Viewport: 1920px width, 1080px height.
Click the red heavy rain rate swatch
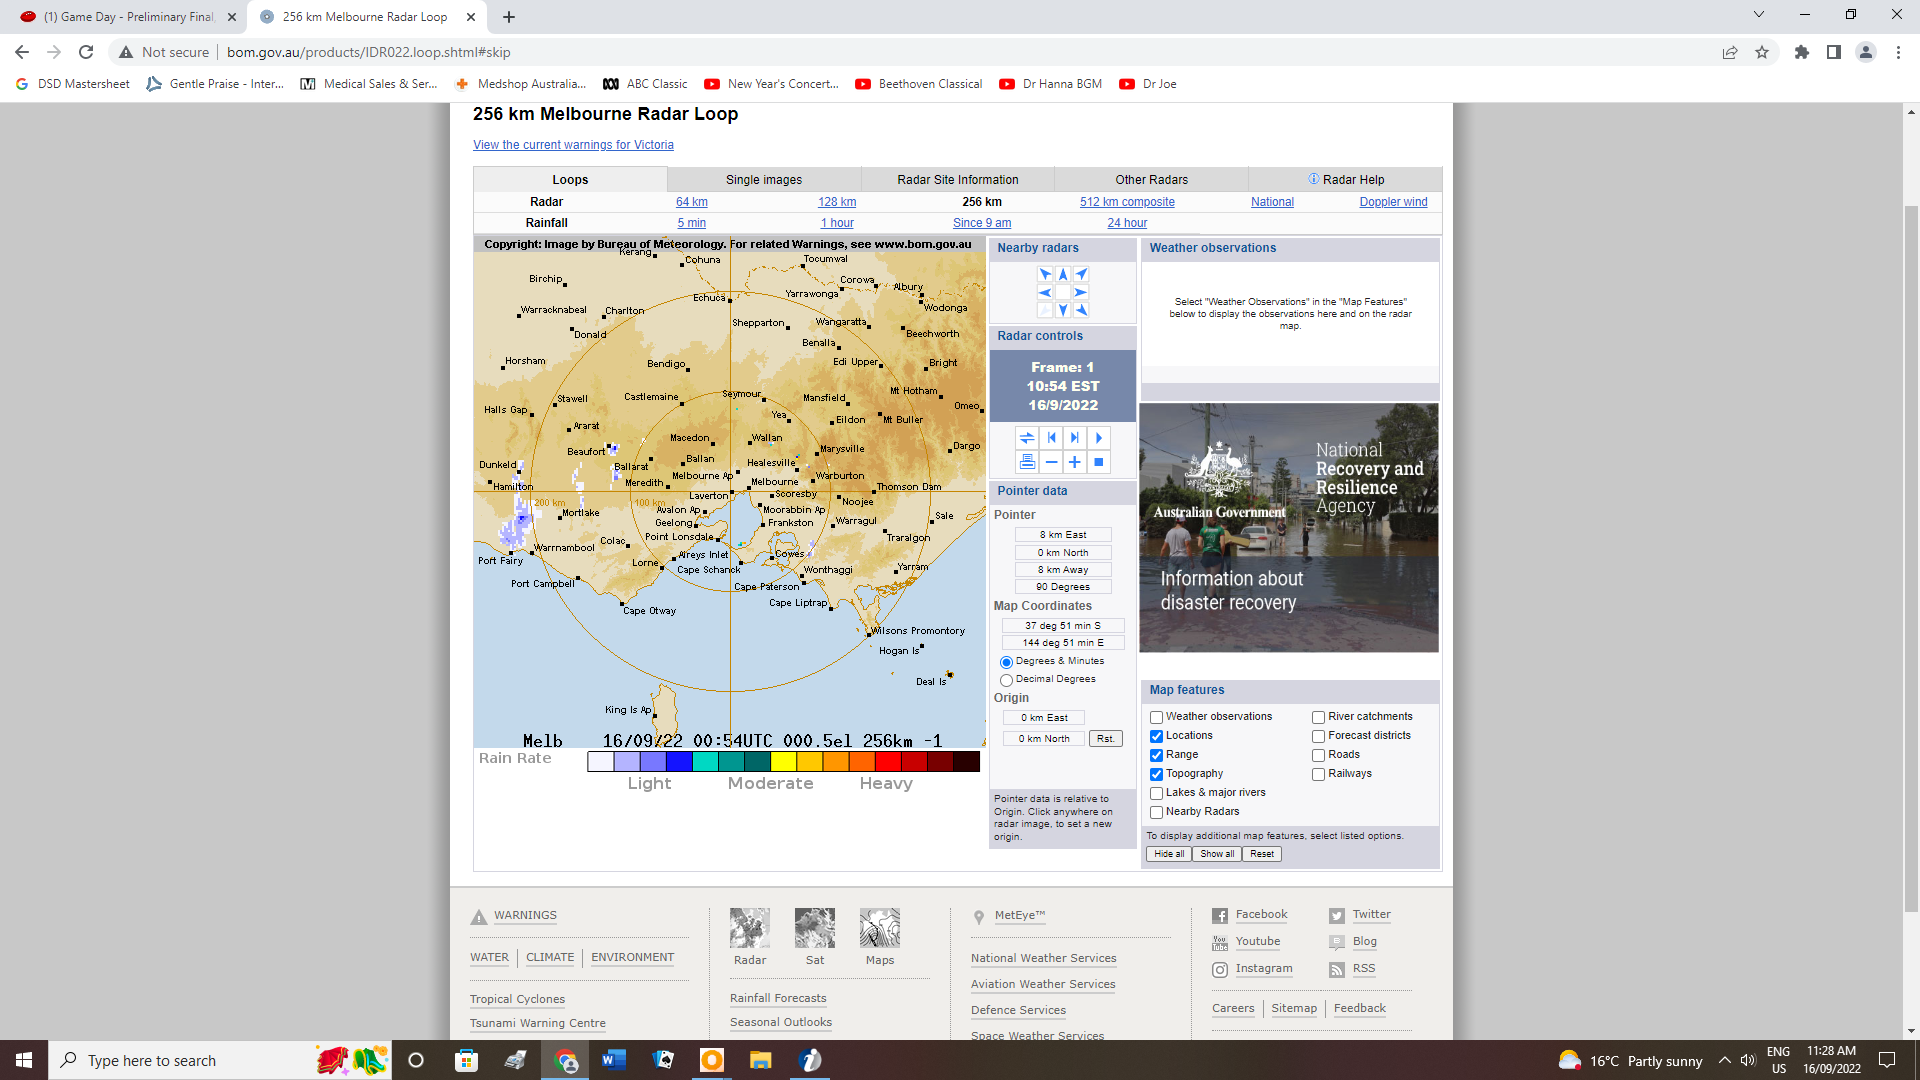point(887,762)
